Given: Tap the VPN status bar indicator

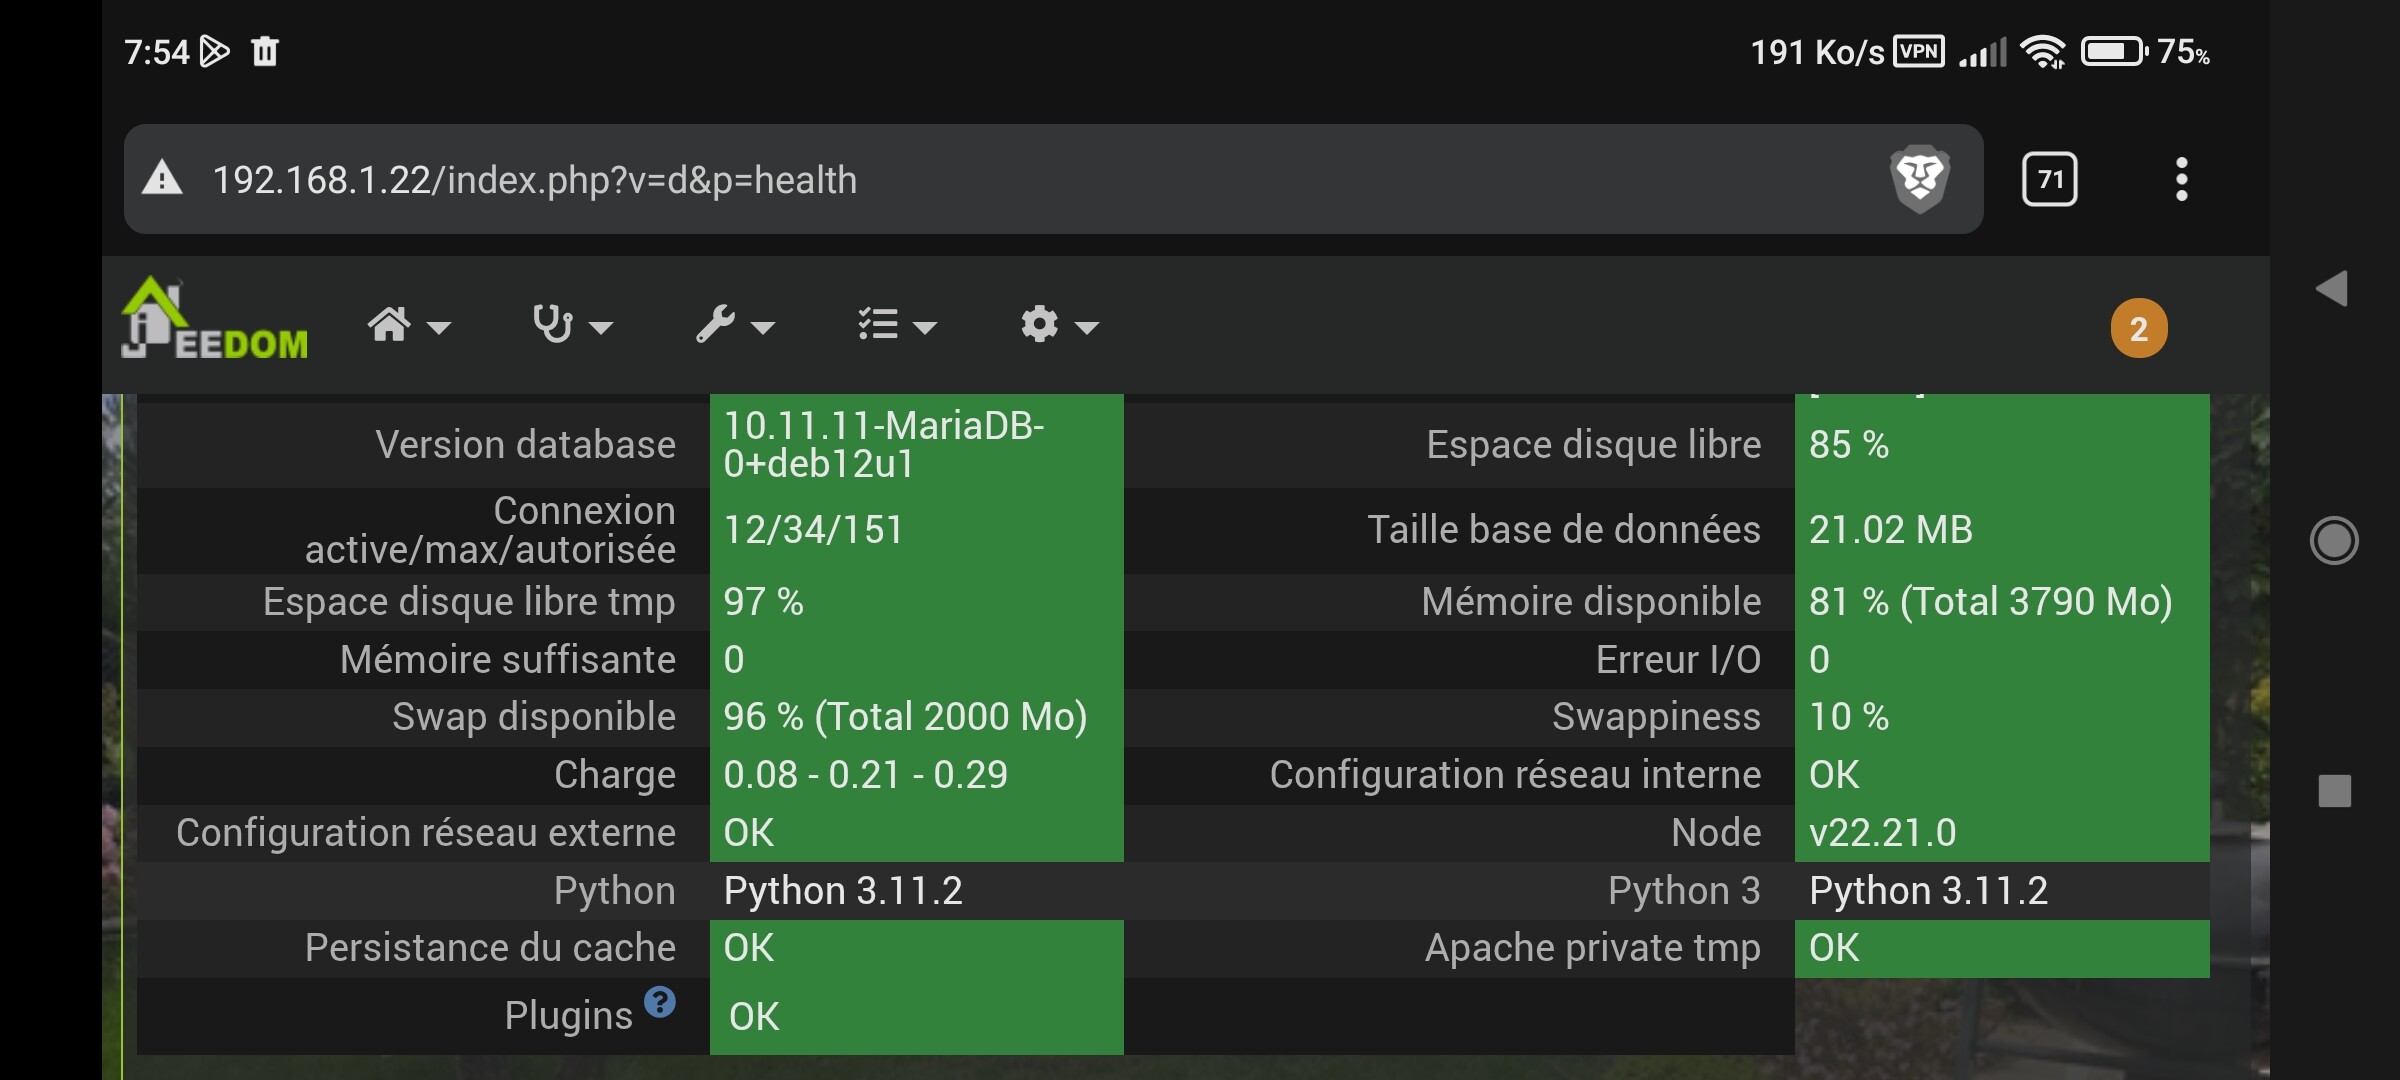Looking at the screenshot, I should click(1919, 51).
